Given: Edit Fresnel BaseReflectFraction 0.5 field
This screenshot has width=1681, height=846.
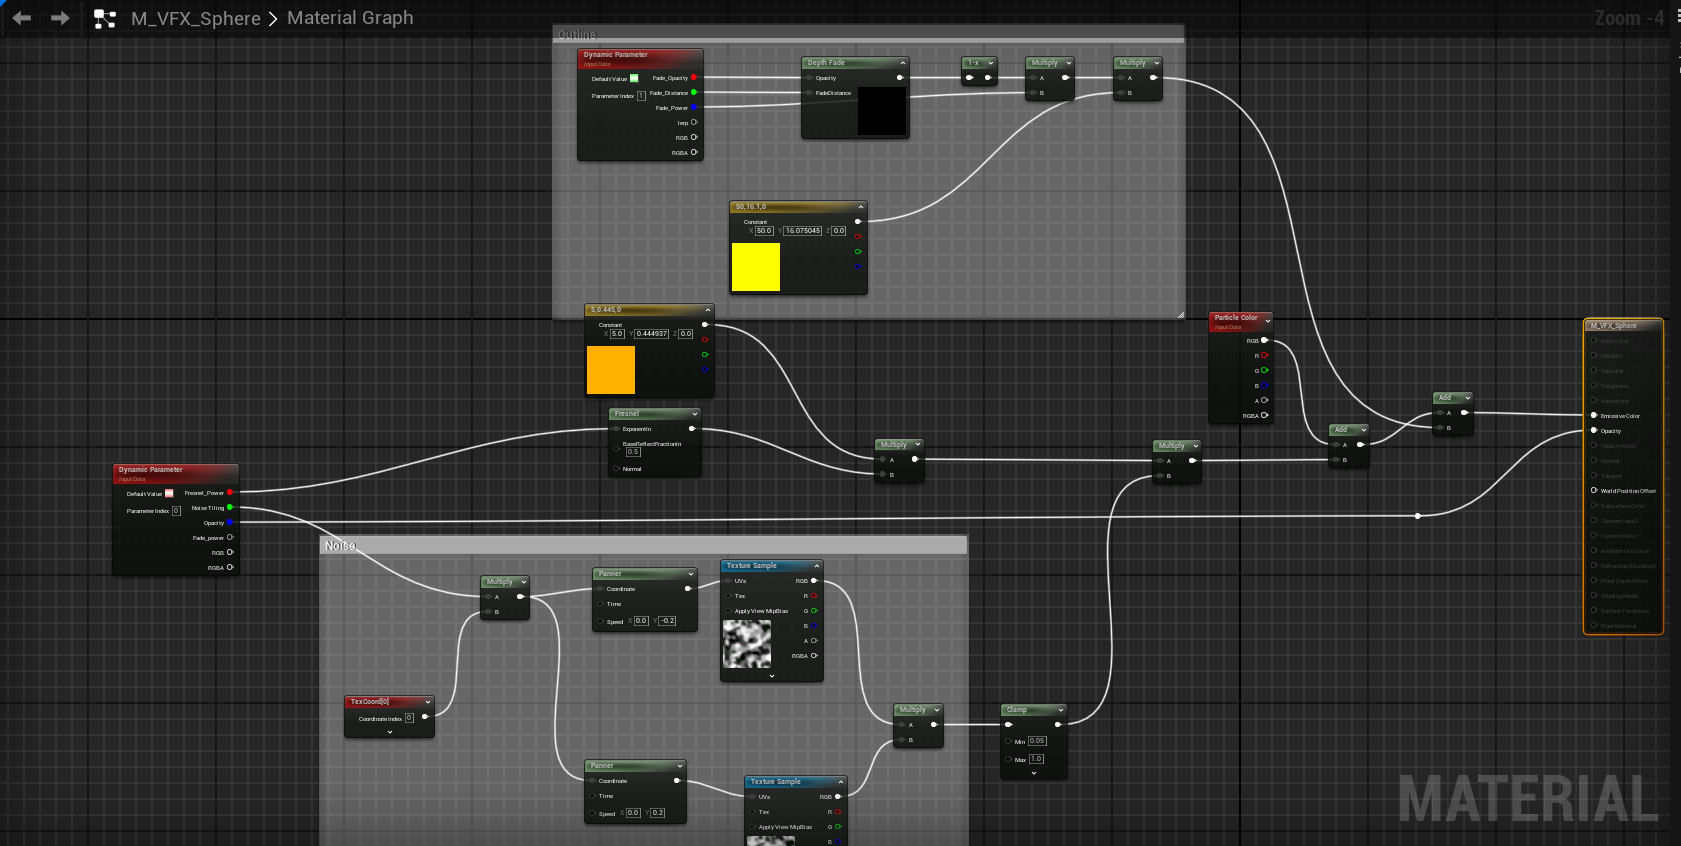Looking at the screenshot, I should 633,452.
